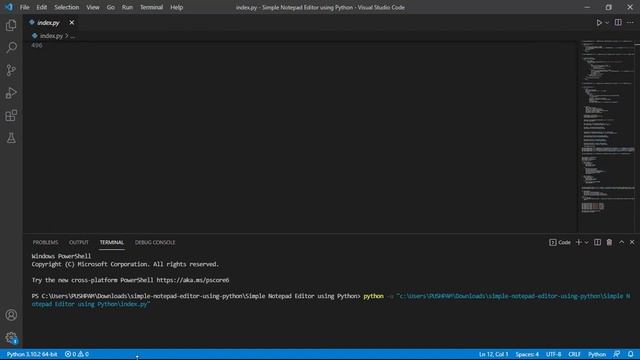The image size is (640, 360).
Task: Open the Terminal menu
Action: (x=151, y=7)
